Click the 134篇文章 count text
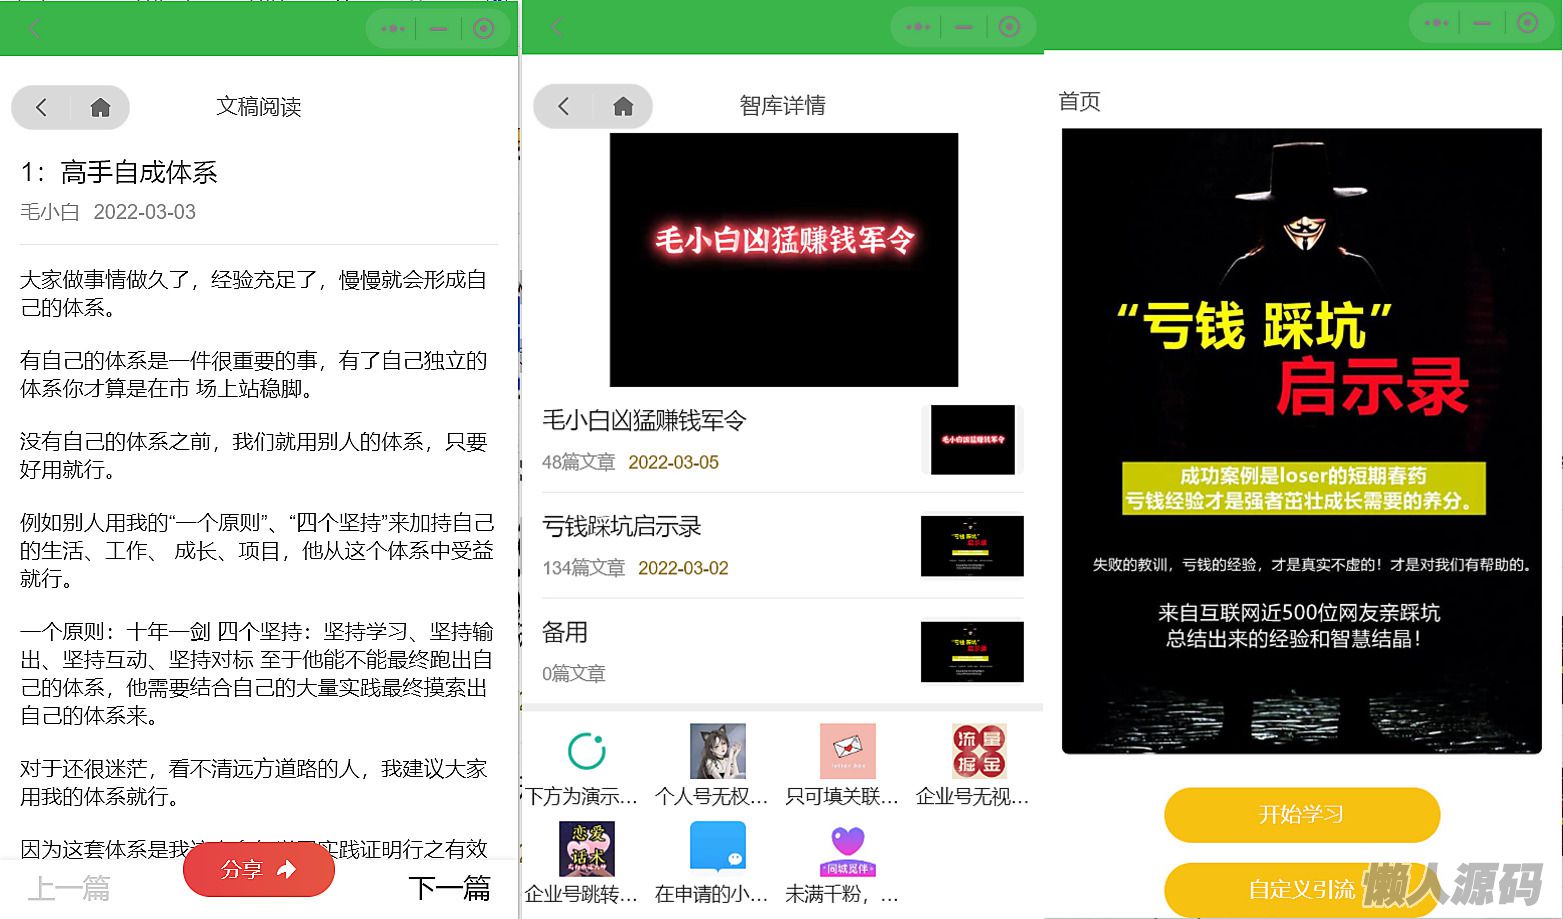This screenshot has width=1563, height=919. point(584,569)
